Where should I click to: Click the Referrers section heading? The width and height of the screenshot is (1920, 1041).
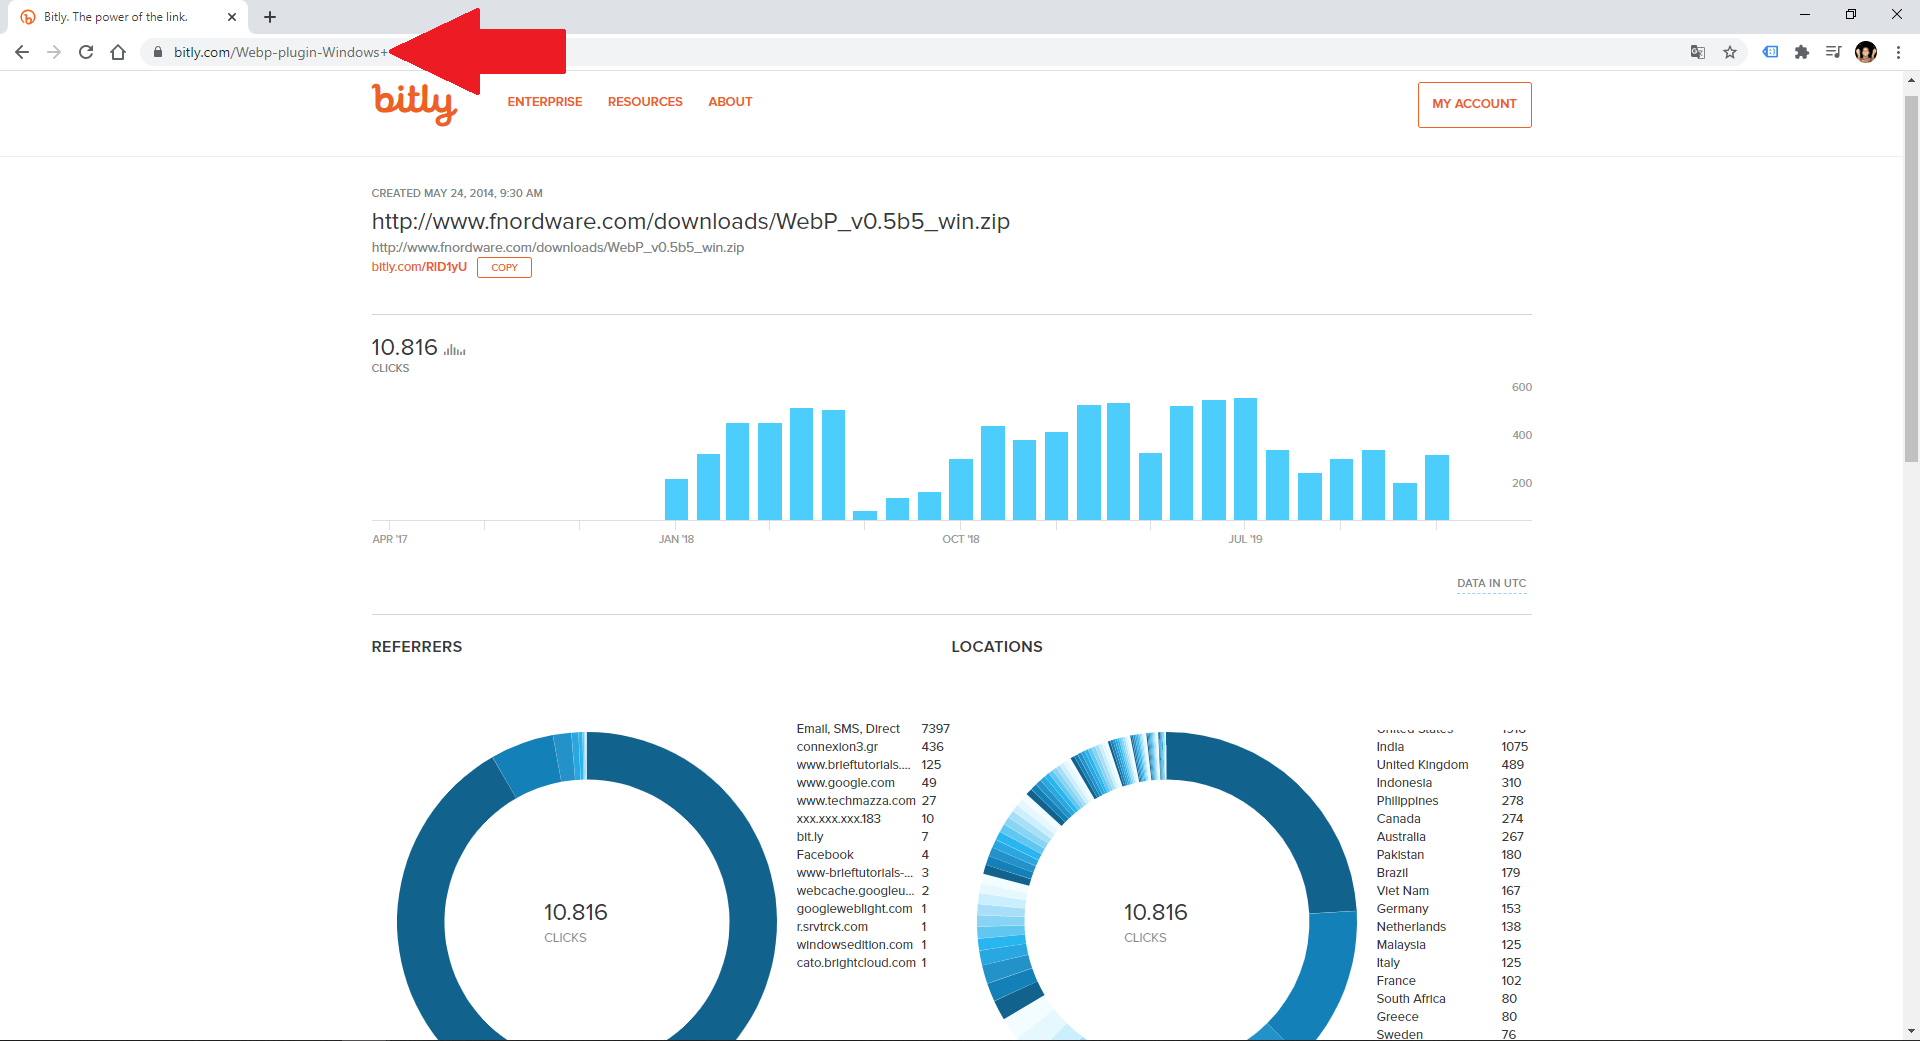[x=417, y=647]
